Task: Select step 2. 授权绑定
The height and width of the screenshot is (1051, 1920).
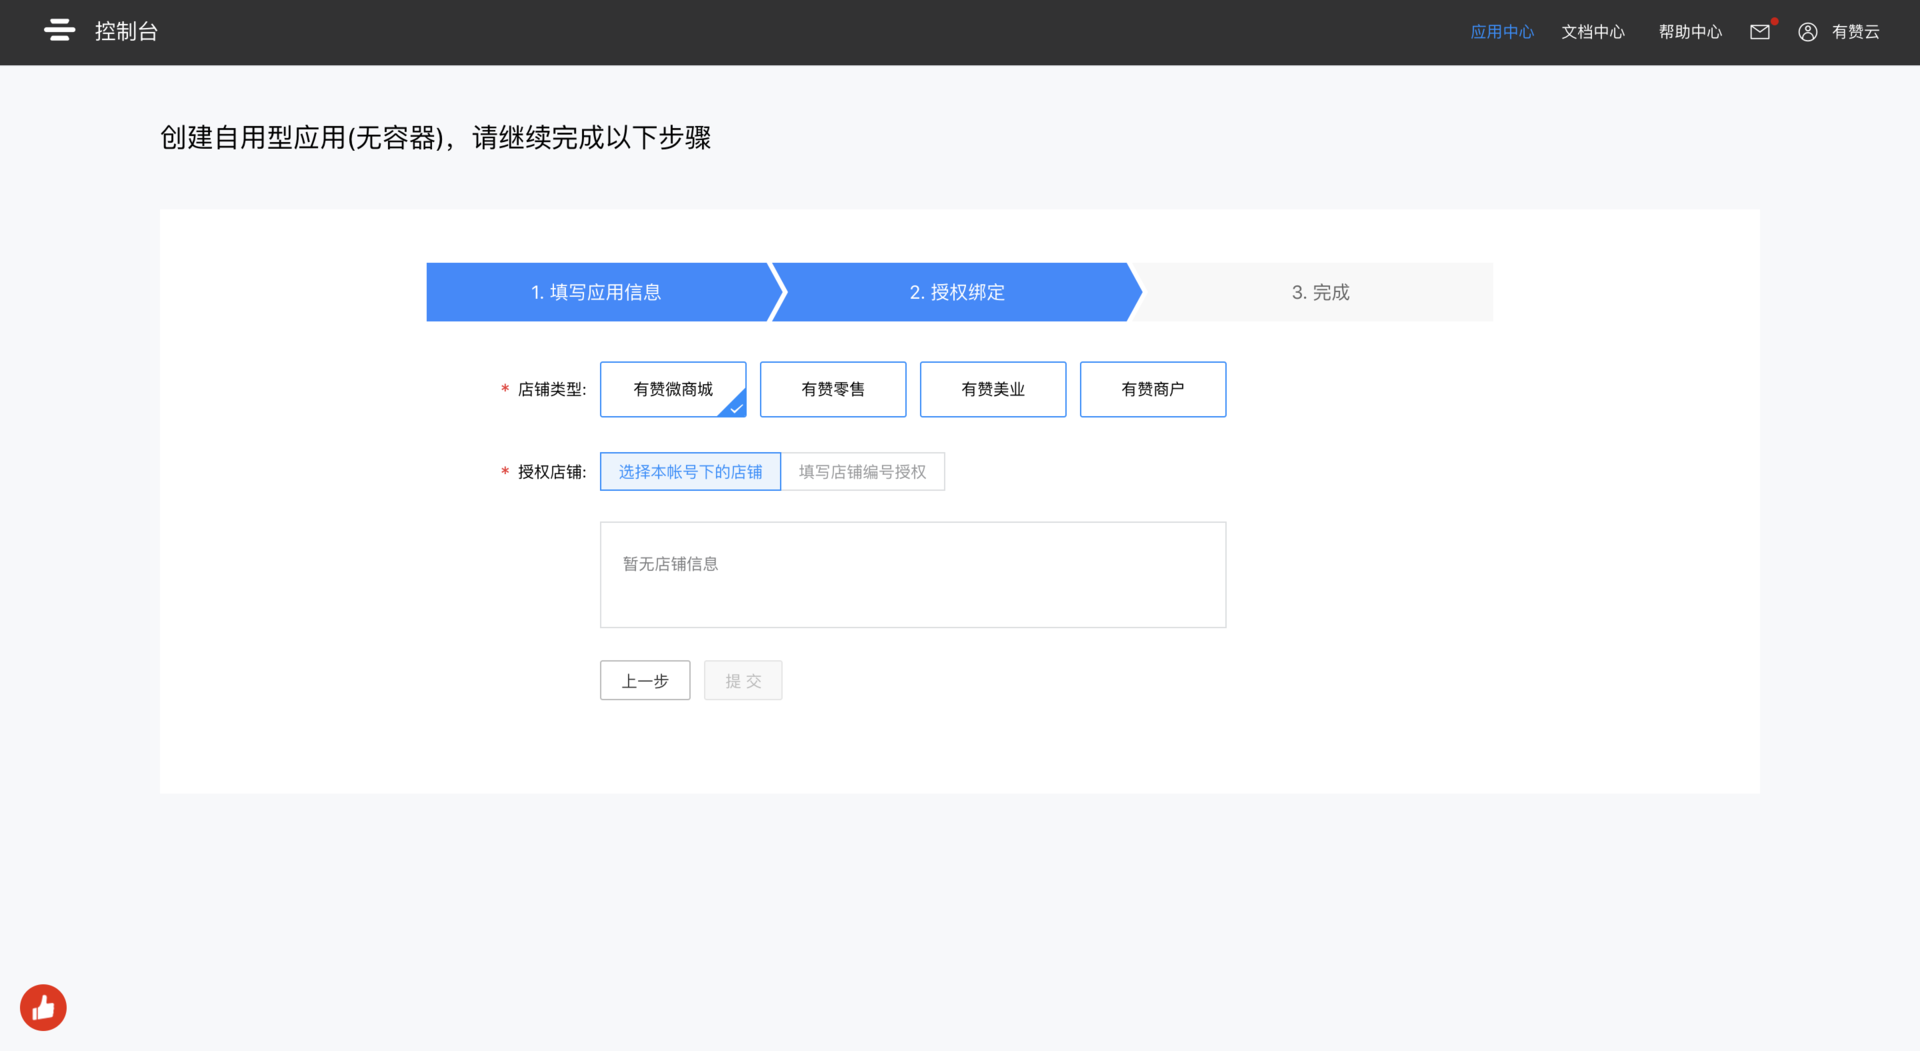Action: [x=957, y=292]
